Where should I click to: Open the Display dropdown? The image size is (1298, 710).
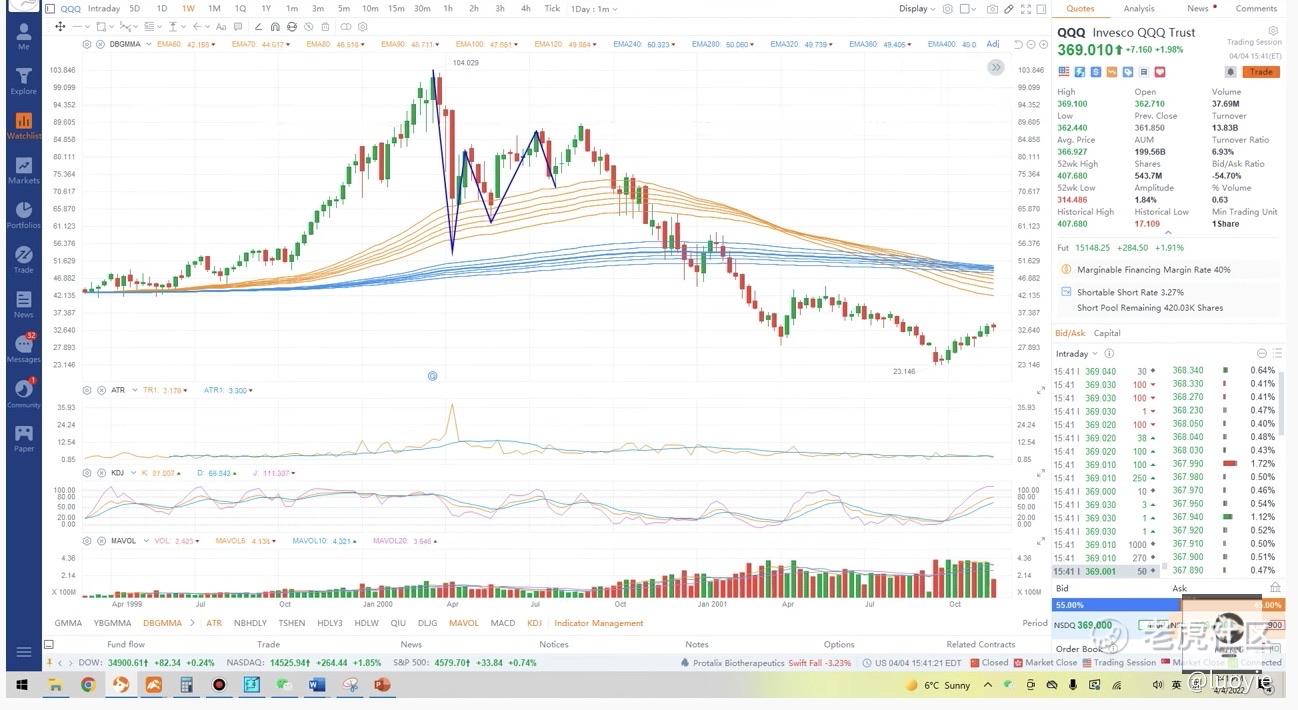coord(918,9)
